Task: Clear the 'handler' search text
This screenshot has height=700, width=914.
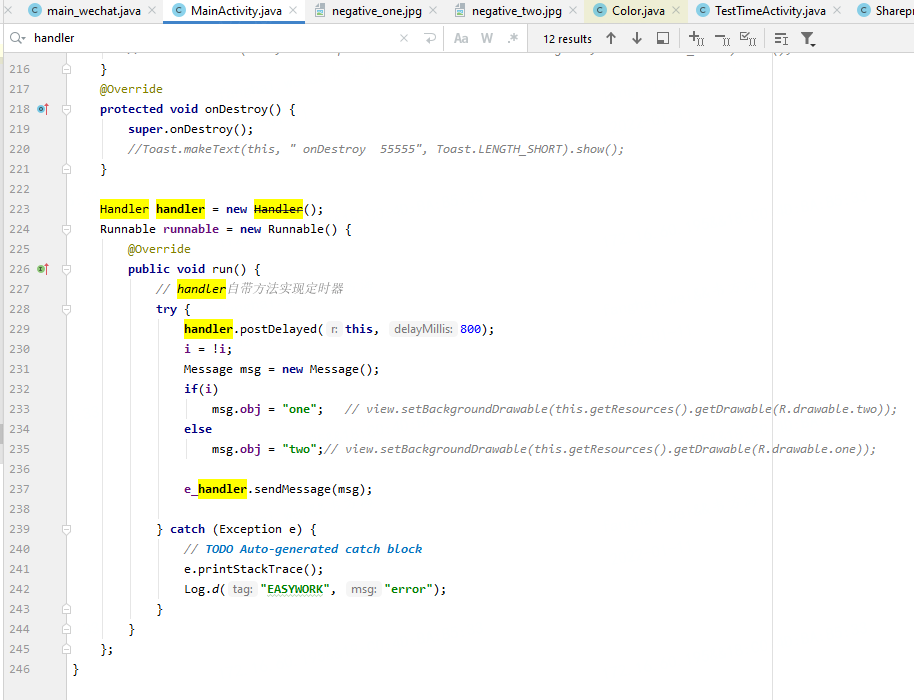Action: (404, 38)
